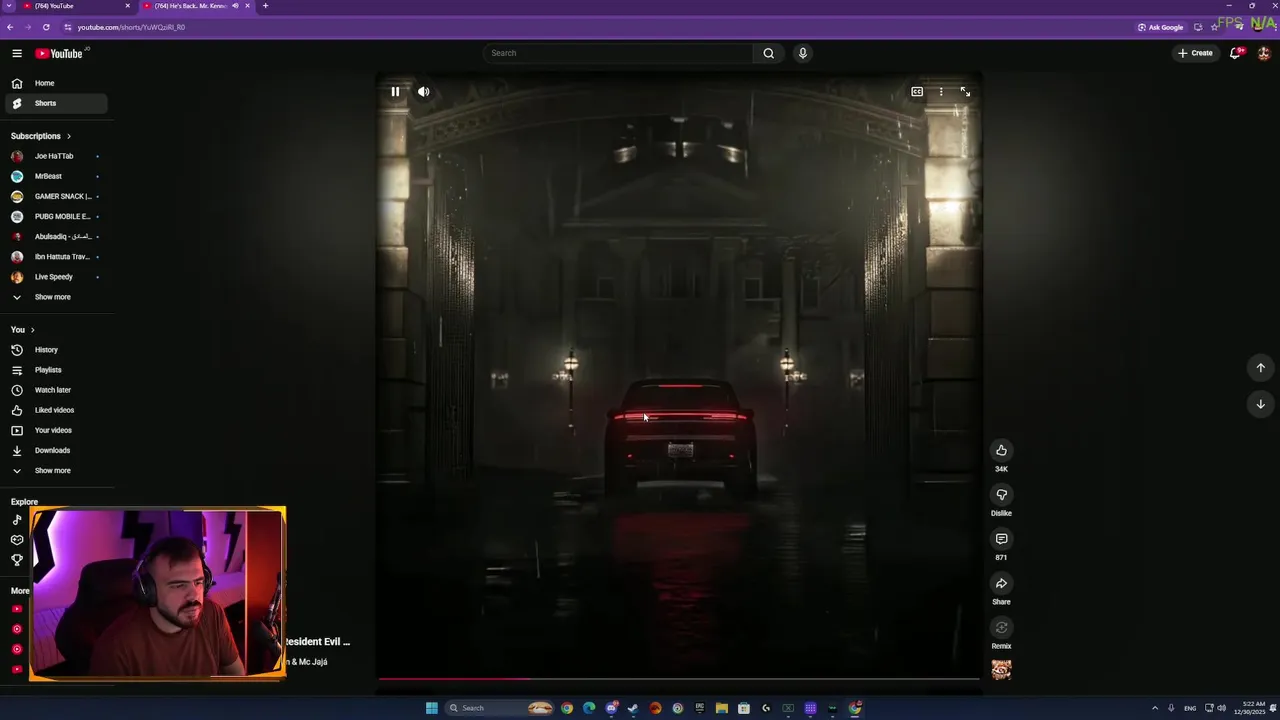Go to the next Short with down arrow
This screenshot has width=1280, height=720.
tap(1260, 404)
